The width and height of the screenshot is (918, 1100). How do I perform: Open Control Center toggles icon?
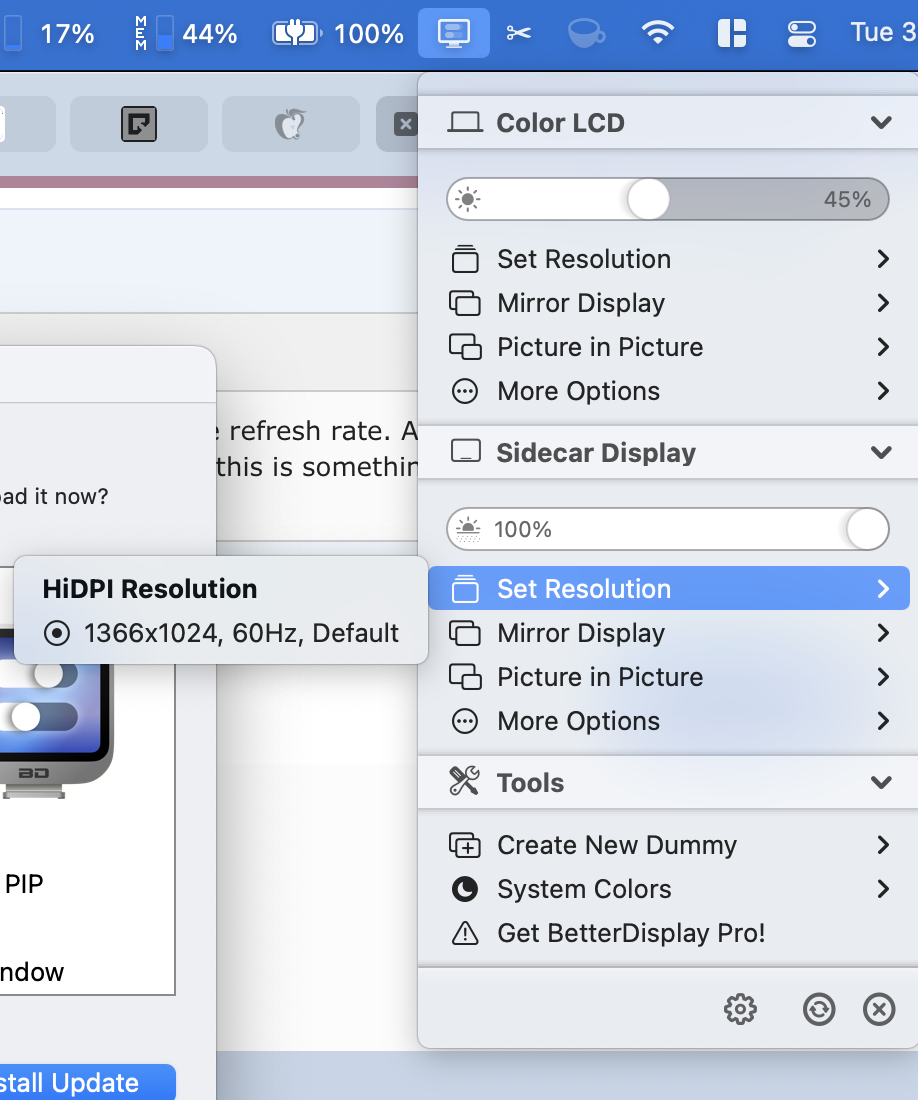(x=802, y=33)
